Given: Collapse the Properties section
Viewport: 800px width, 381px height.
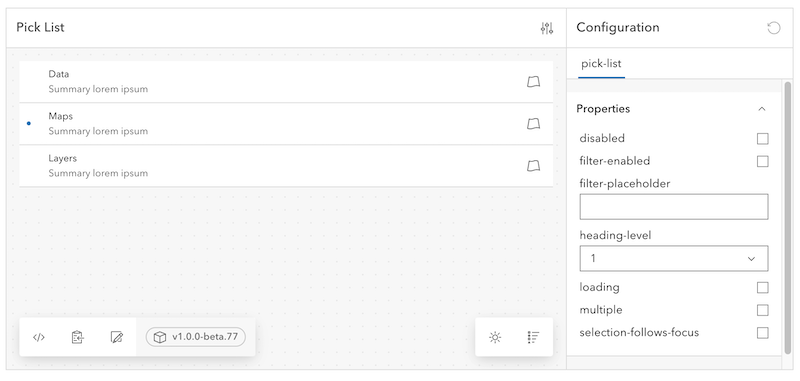Looking at the screenshot, I should coord(762,109).
